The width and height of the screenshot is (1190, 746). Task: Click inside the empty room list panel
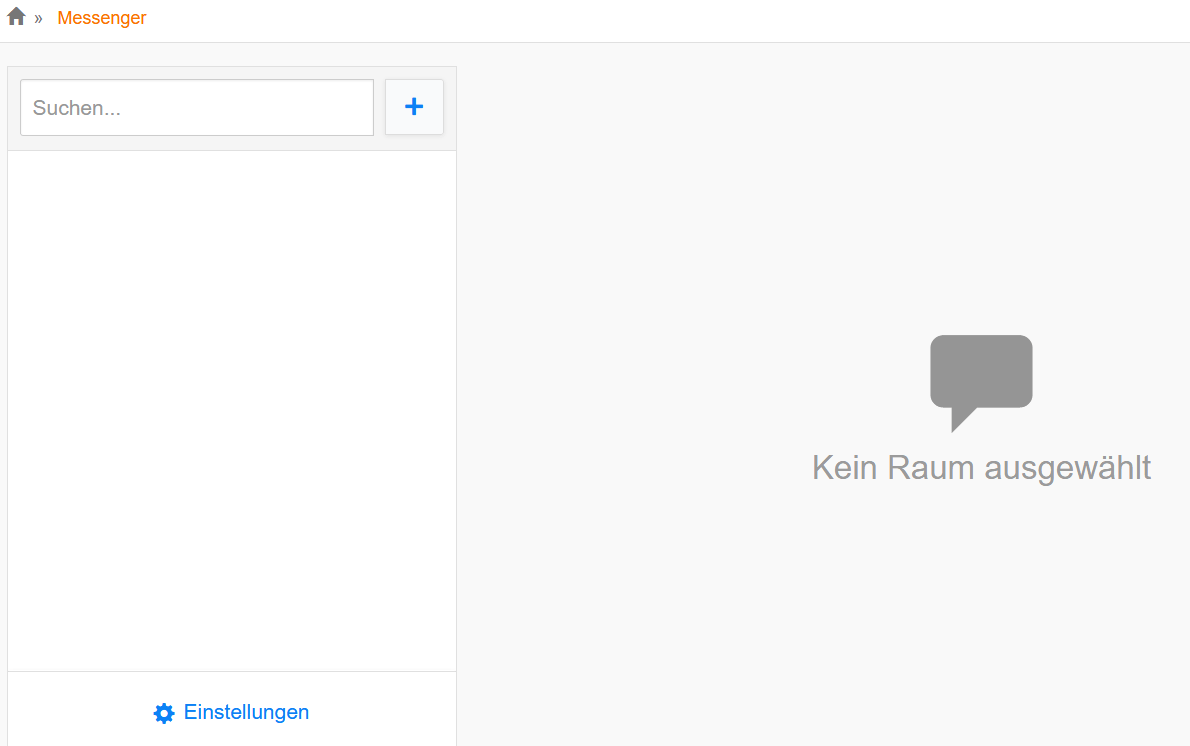[232, 410]
